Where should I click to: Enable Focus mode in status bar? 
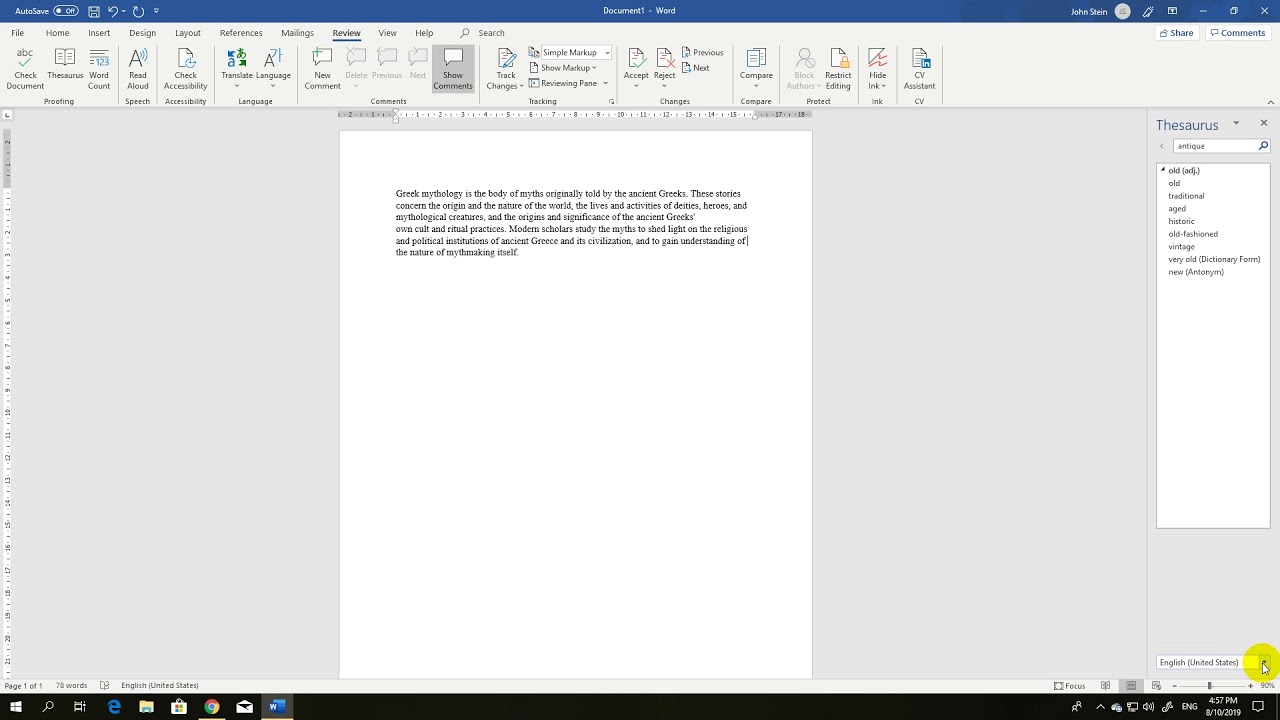coord(1069,686)
